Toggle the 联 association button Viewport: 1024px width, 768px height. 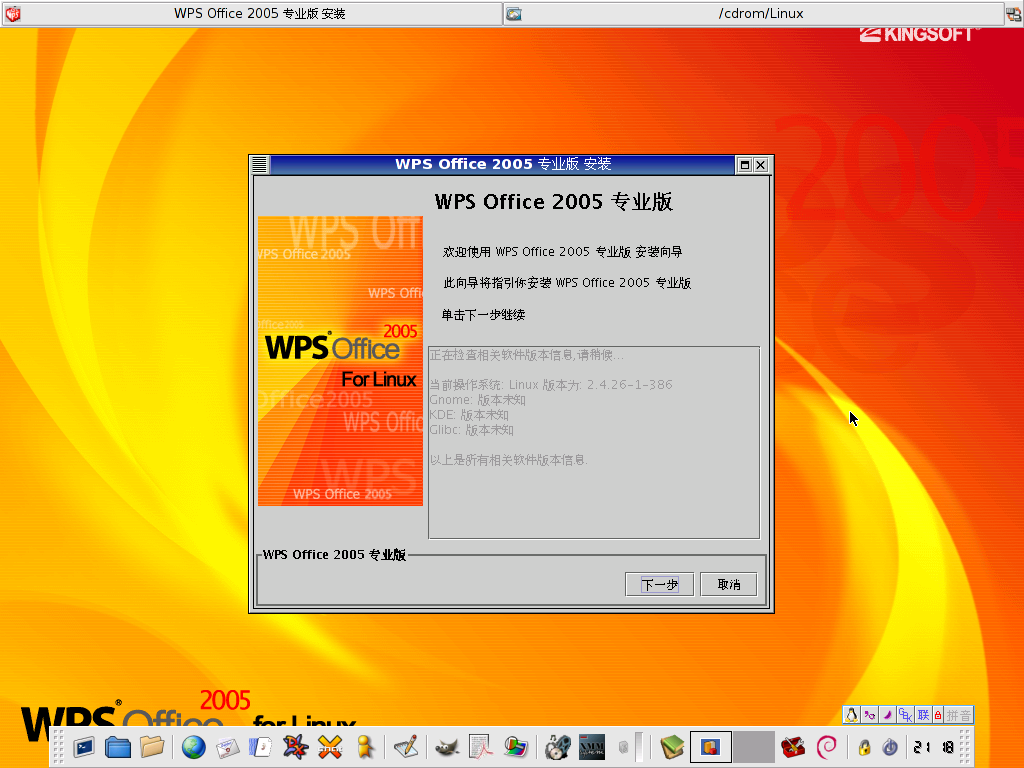[x=923, y=715]
